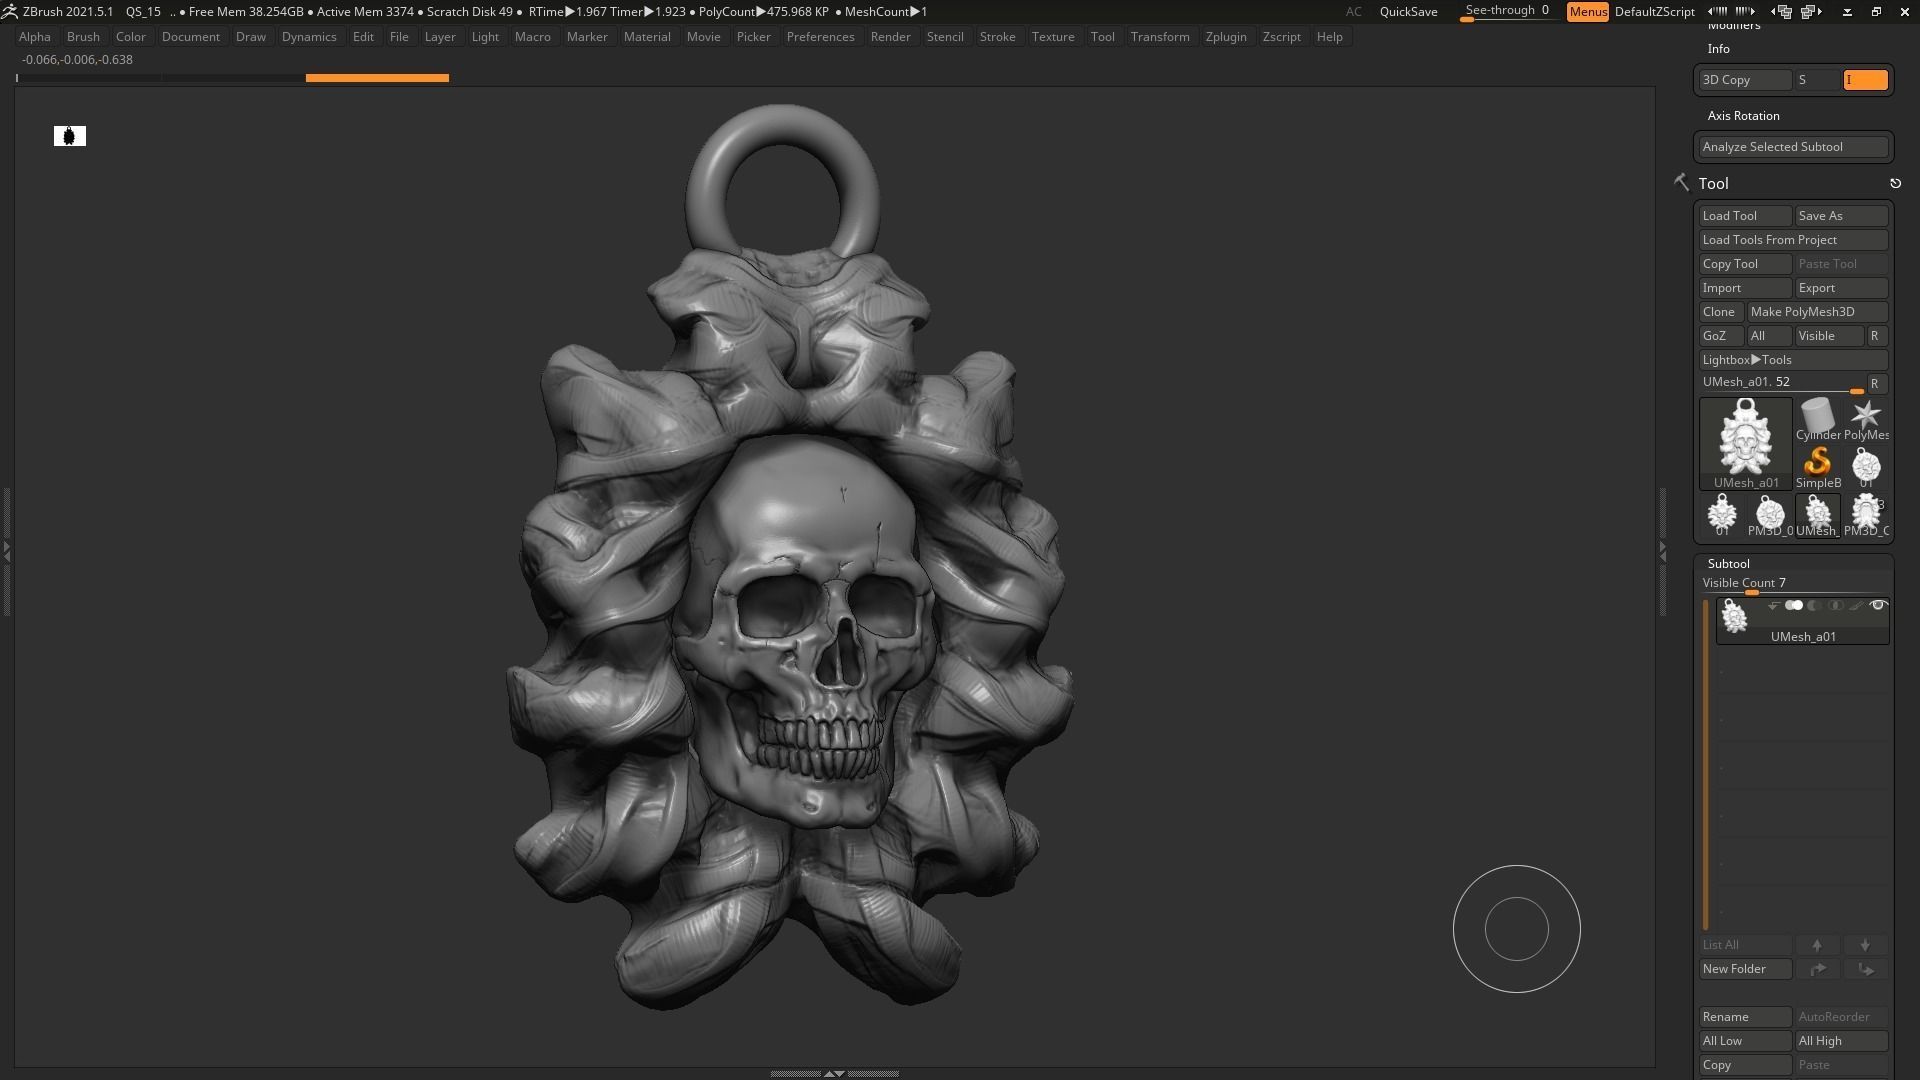
Task: Expand the Subtool section header
Action: [1728, 564]
